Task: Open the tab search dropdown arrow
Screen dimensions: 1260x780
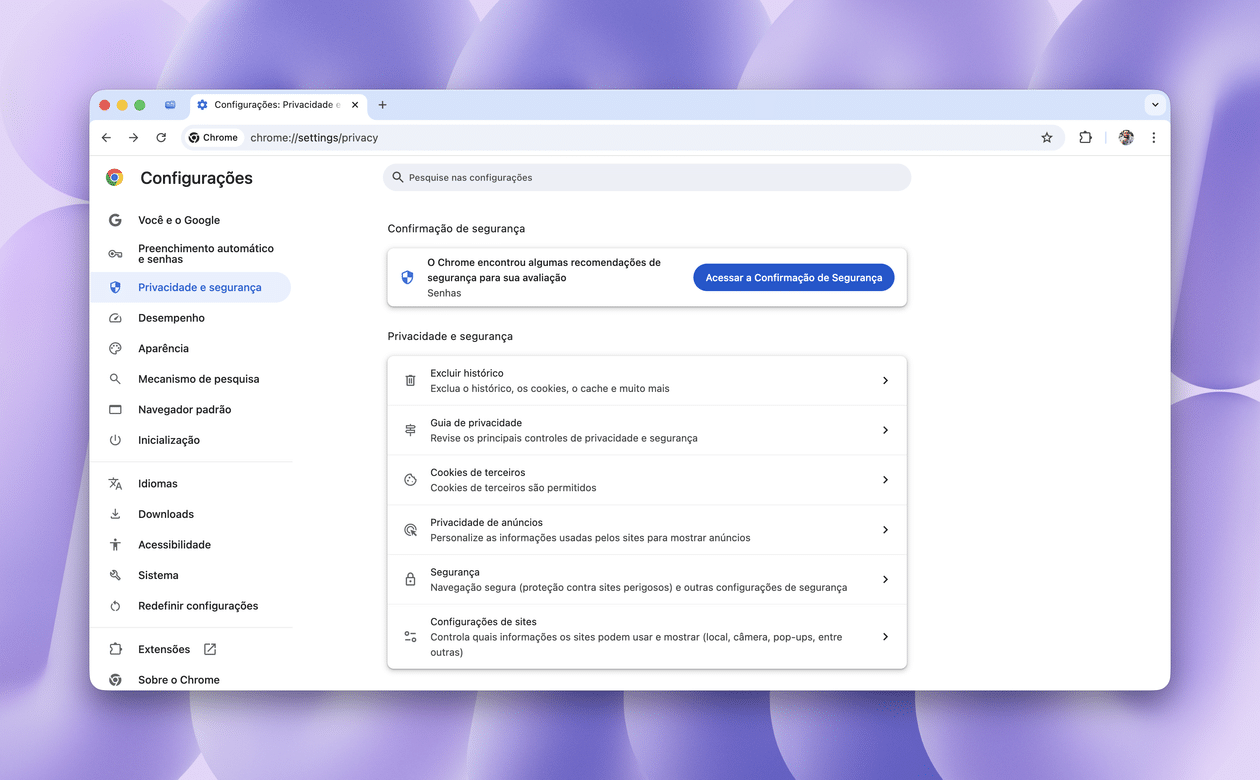Action: (1155, 105)
